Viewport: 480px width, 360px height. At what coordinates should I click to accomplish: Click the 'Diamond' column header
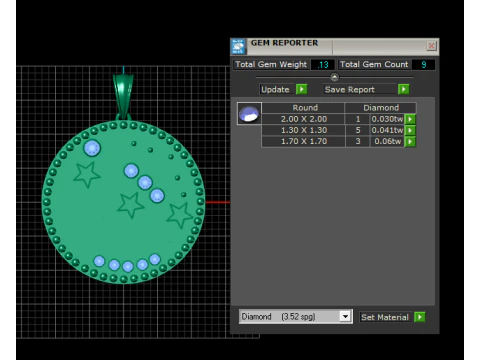[381, 108]
